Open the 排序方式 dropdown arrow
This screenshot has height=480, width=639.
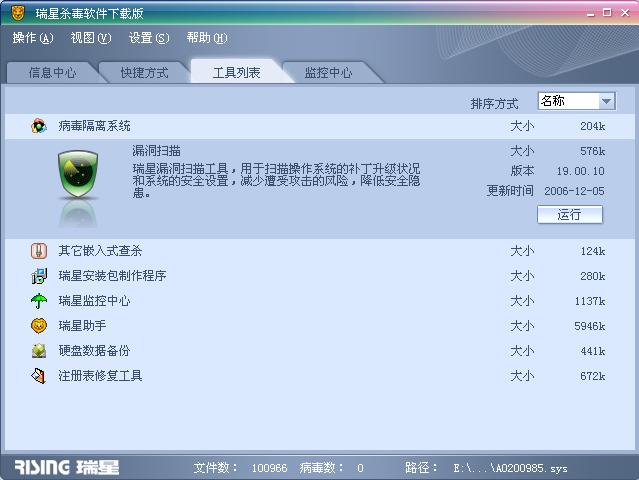tap(606, 101)
